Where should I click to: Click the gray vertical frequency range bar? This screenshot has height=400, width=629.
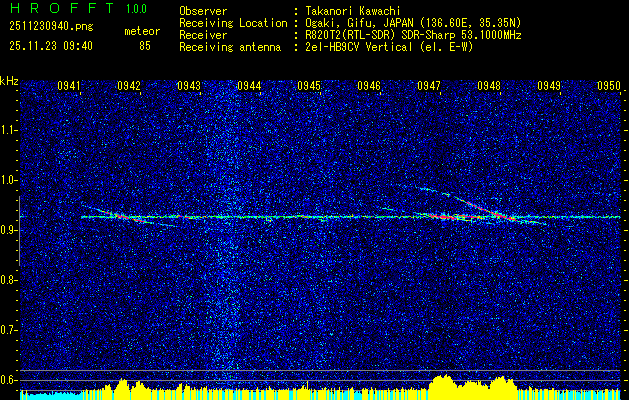(x=19, y=231)
